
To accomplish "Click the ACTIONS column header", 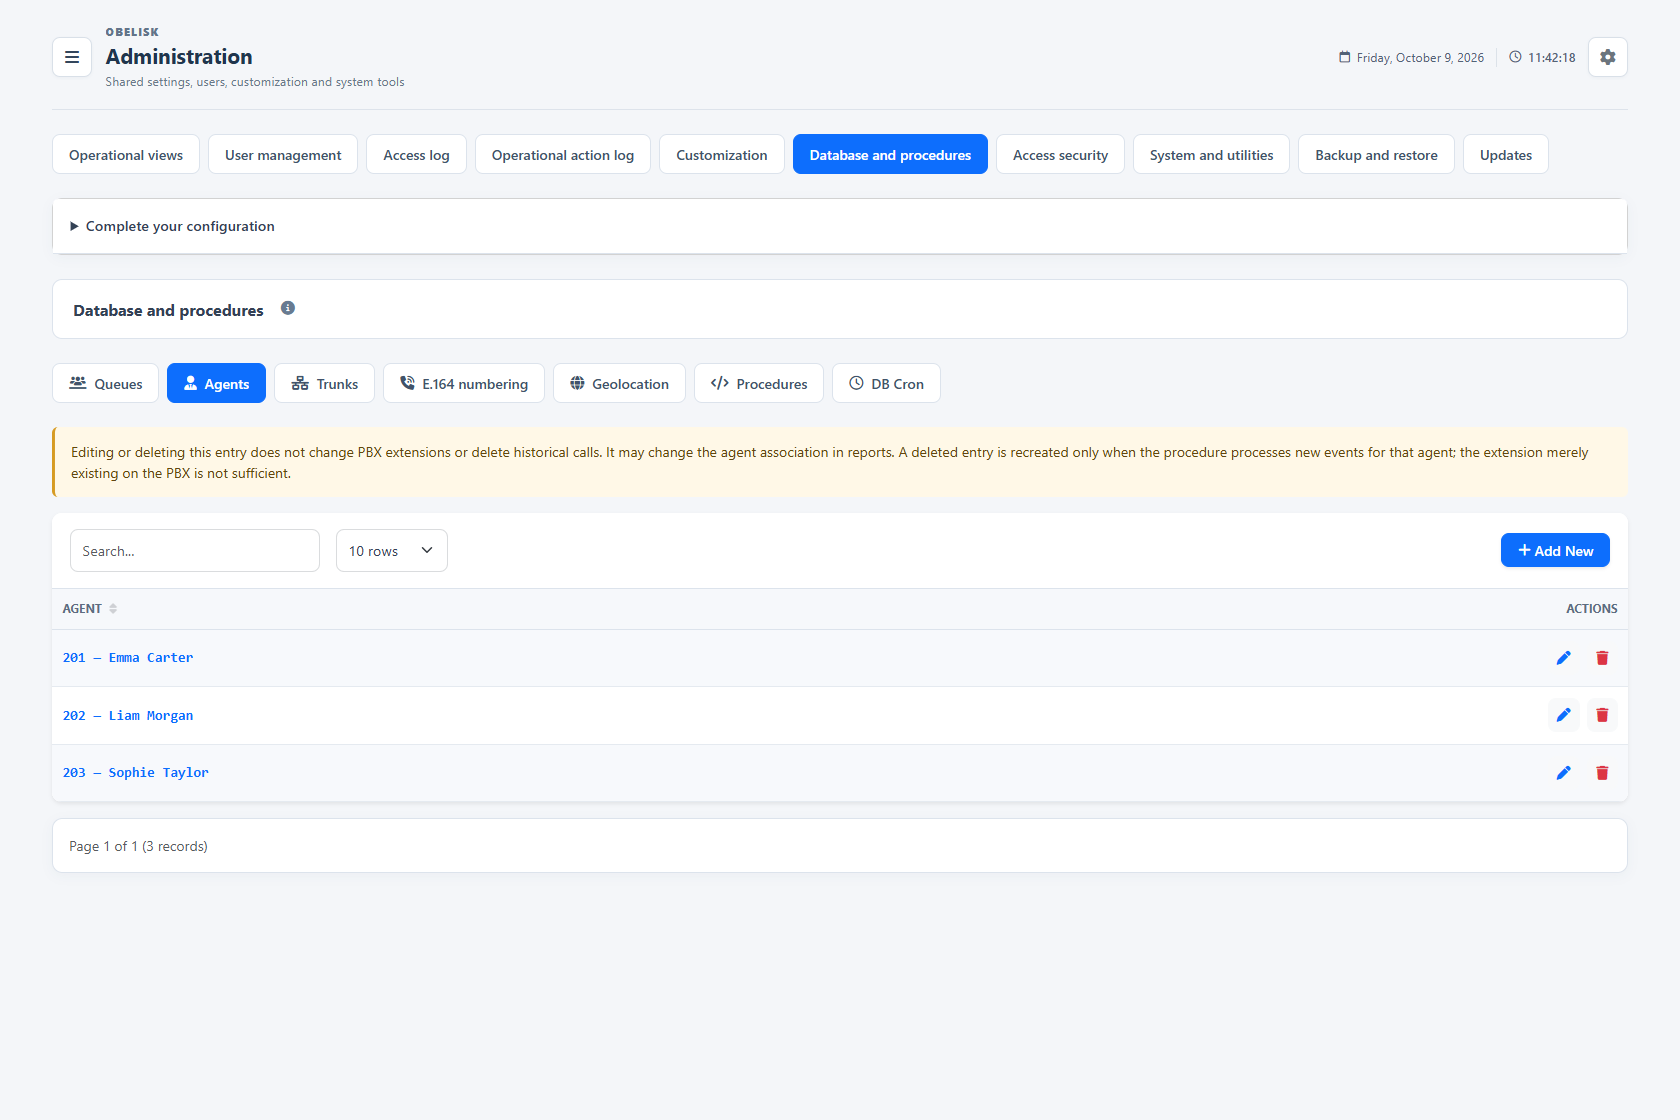I will click(1591, 609).
